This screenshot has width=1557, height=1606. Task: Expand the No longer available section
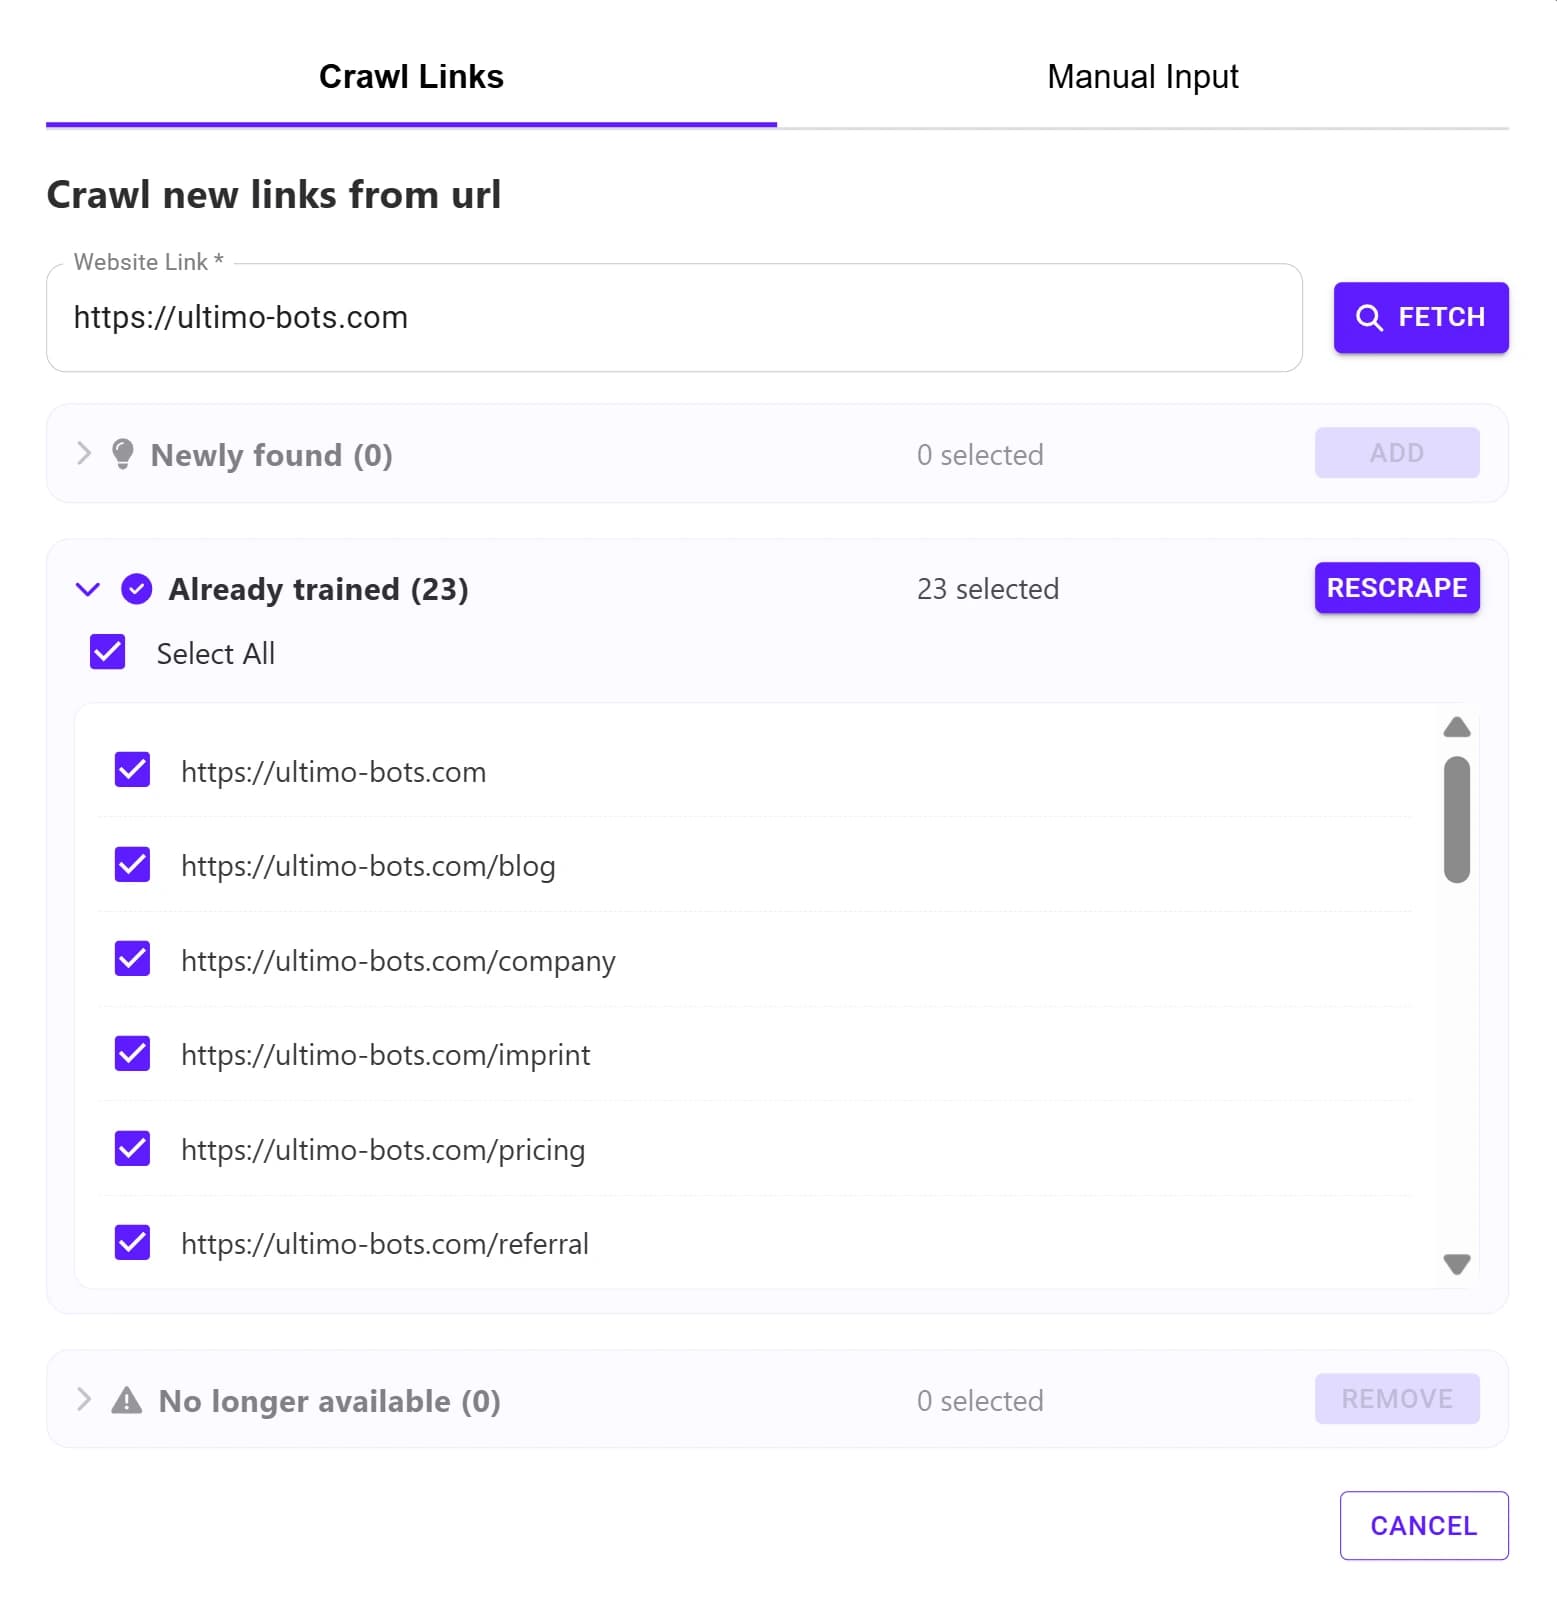[84, 1400]
